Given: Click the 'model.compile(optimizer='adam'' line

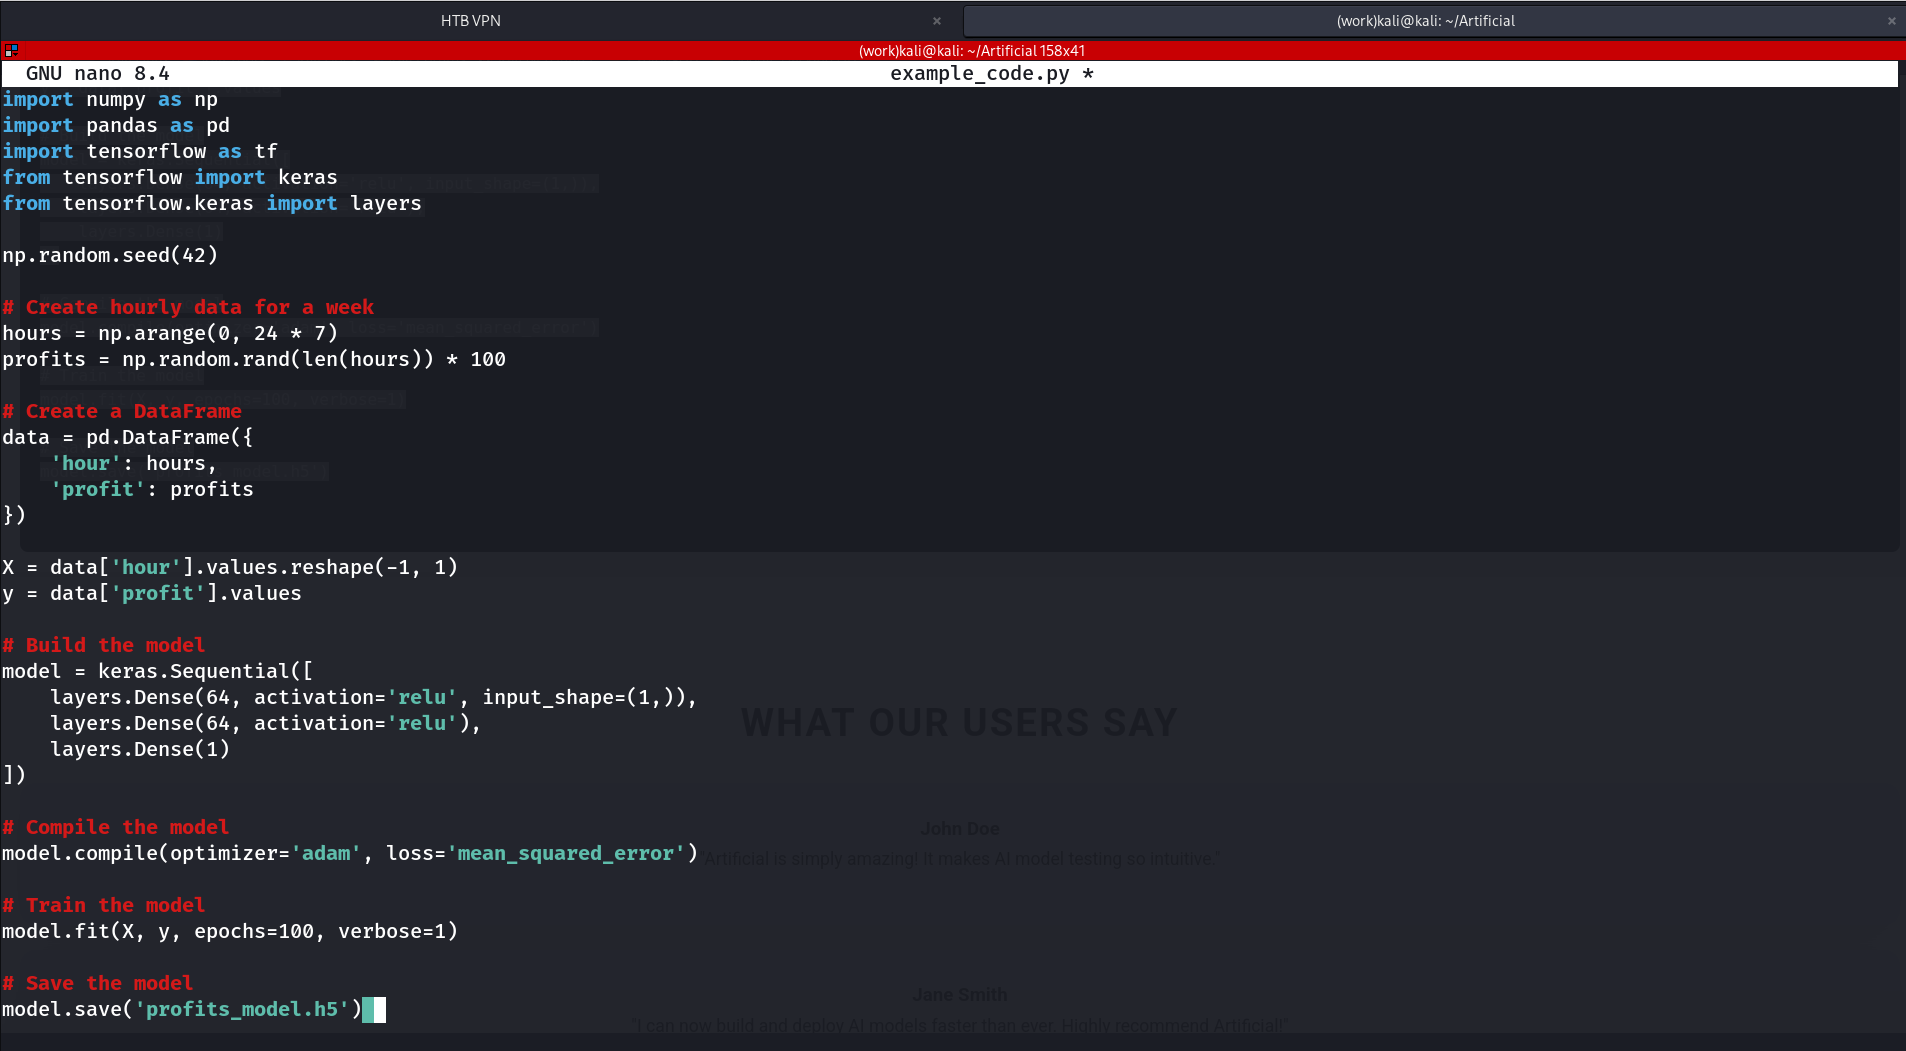Looking at the screenshot, I should pos(350,853).
